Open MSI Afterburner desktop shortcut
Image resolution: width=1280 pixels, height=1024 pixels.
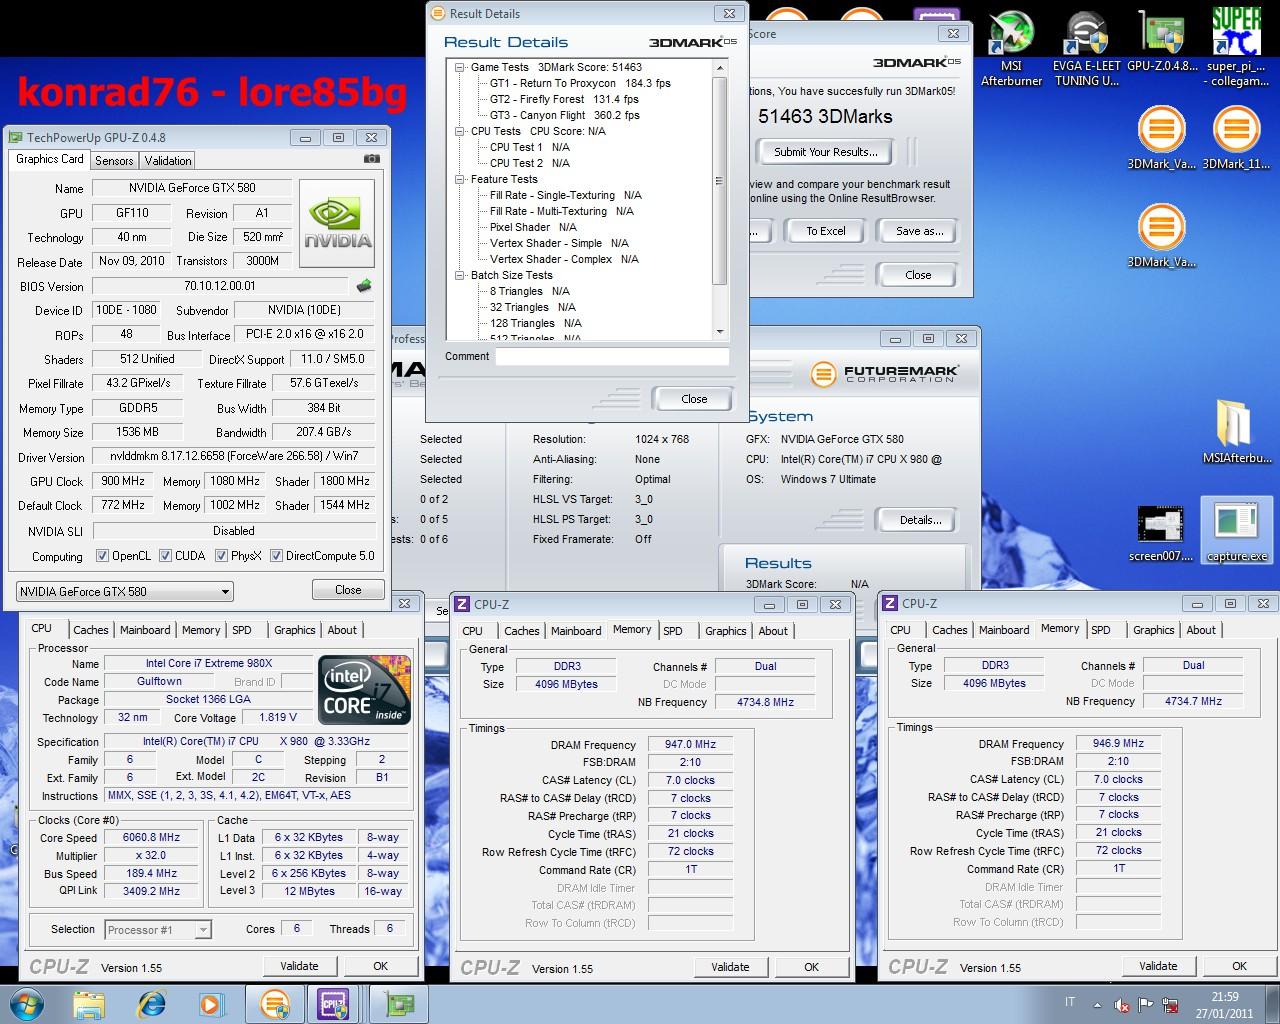pos(1011,48)
